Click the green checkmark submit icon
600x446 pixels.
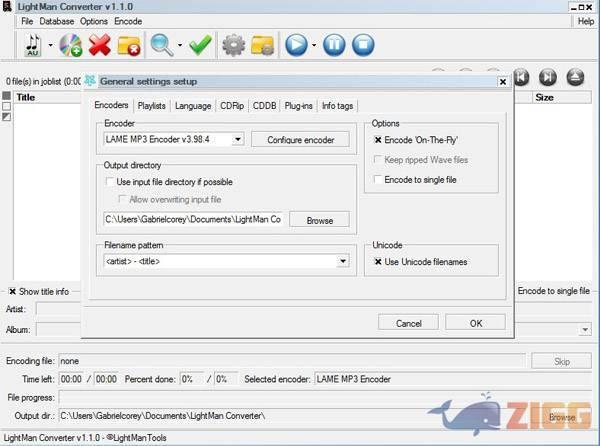coord(201,45)
